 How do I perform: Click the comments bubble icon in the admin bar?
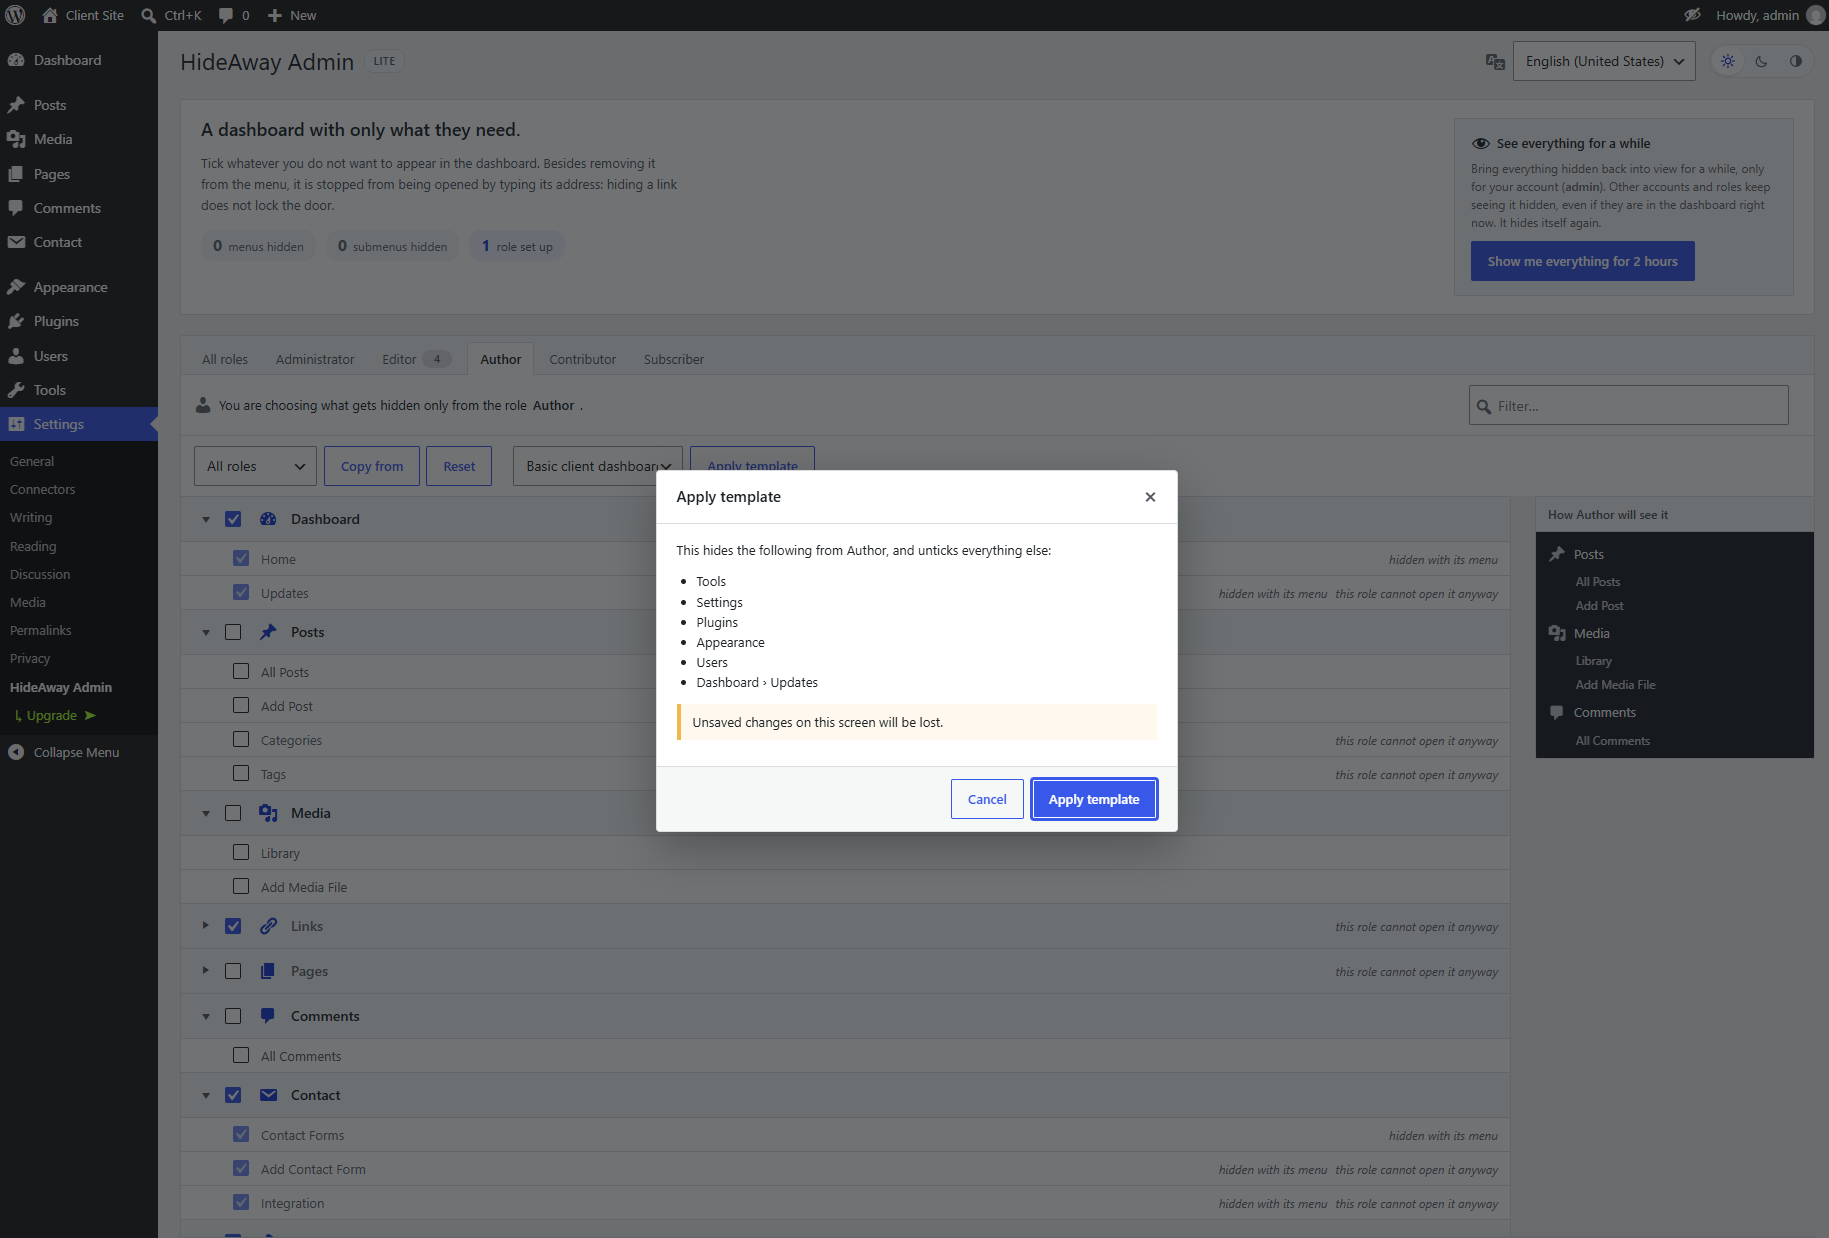coord(226,15)
